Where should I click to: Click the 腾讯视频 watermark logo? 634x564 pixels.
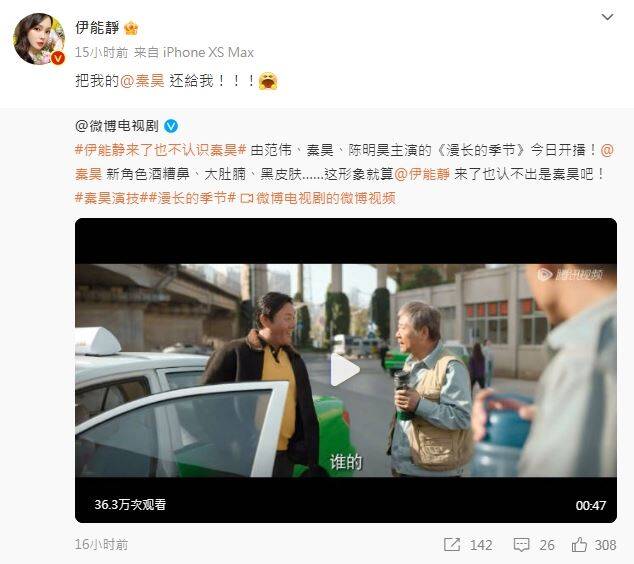[571, 275]
